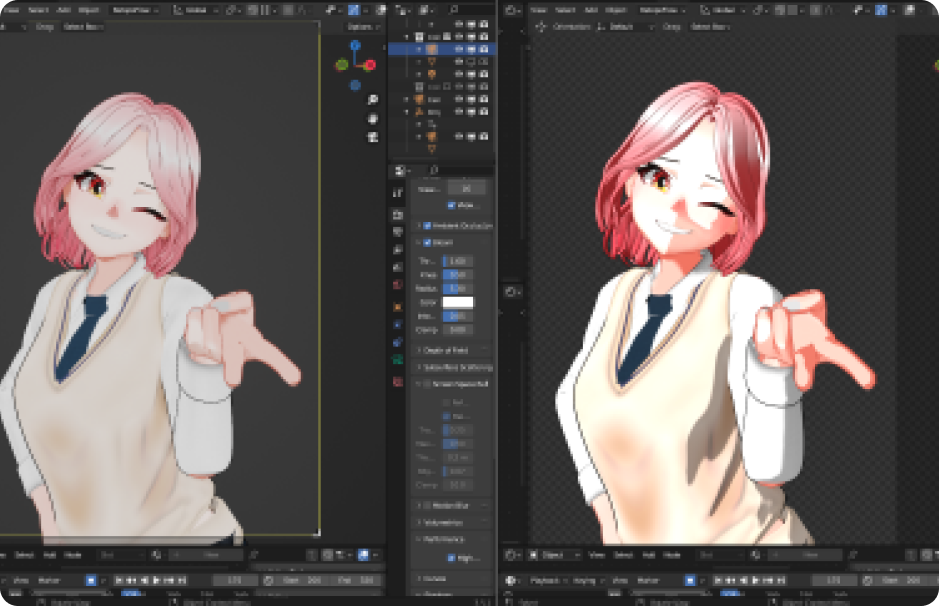Jump to previous keyframe in right timeline
939x606 pixels.
point(731,580)
